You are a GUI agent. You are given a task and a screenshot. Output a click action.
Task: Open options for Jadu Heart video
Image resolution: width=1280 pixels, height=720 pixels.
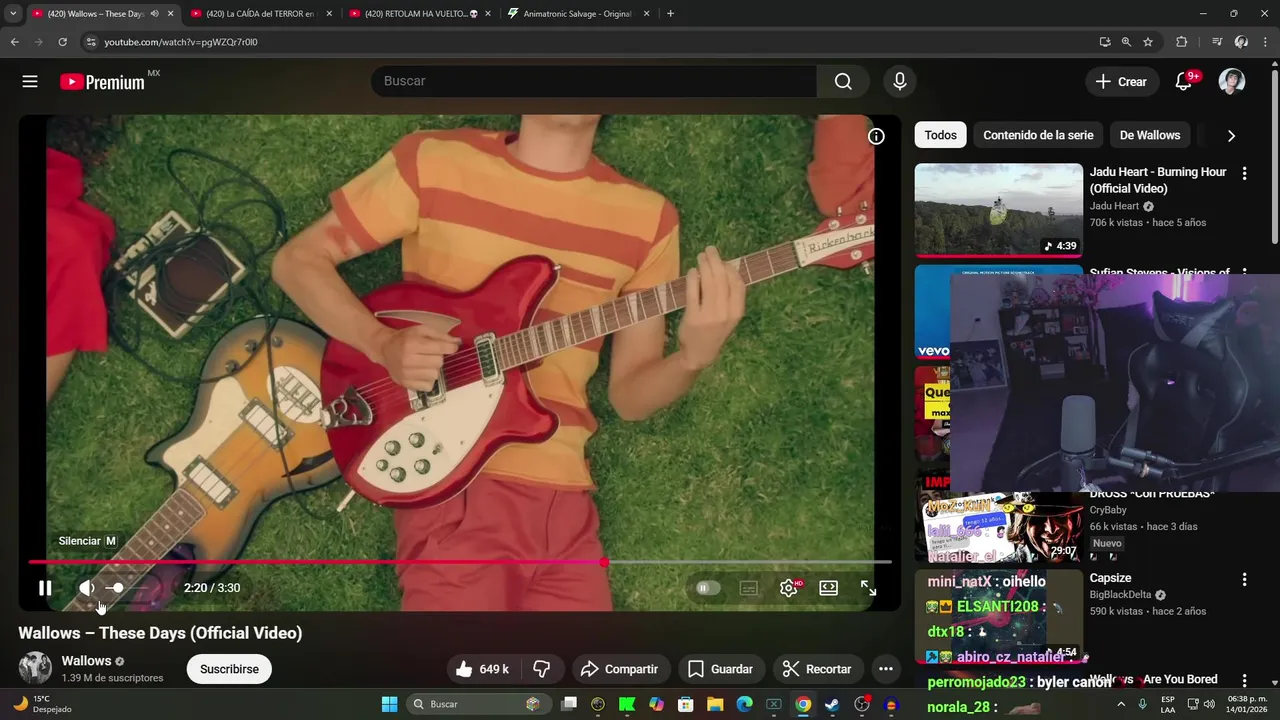1244,173
